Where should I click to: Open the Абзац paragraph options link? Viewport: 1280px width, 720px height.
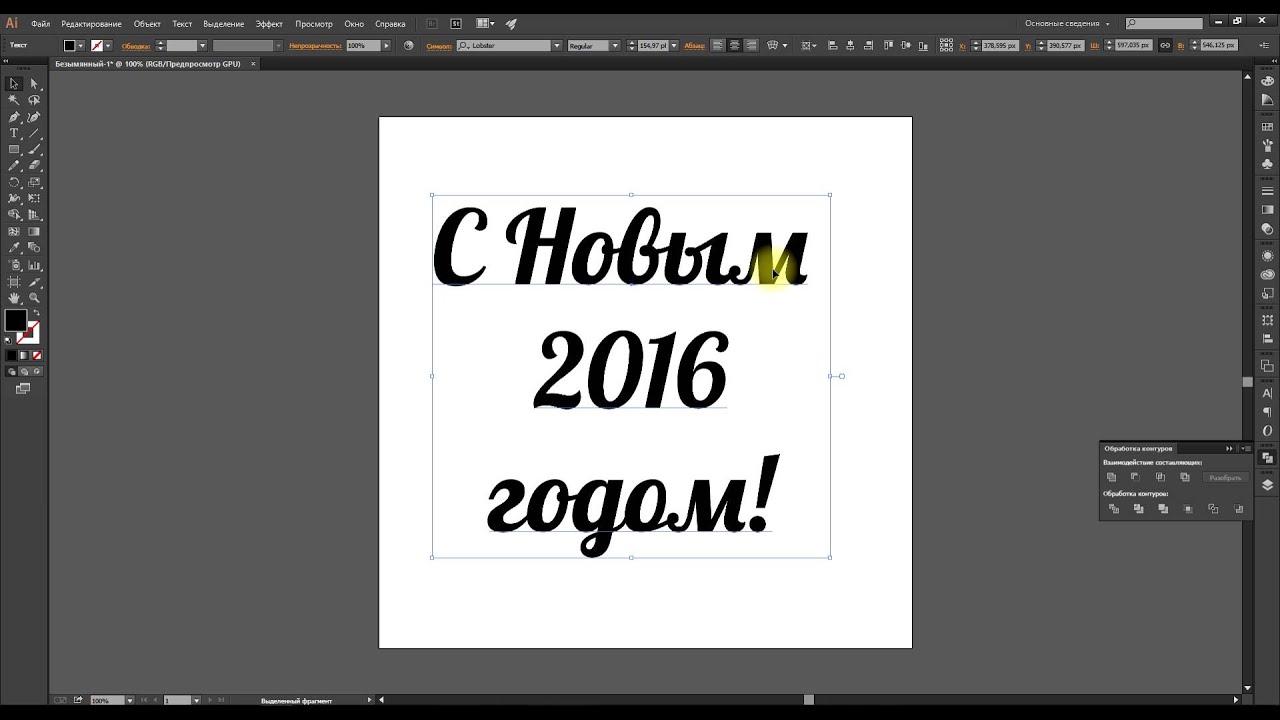(694, 46)
